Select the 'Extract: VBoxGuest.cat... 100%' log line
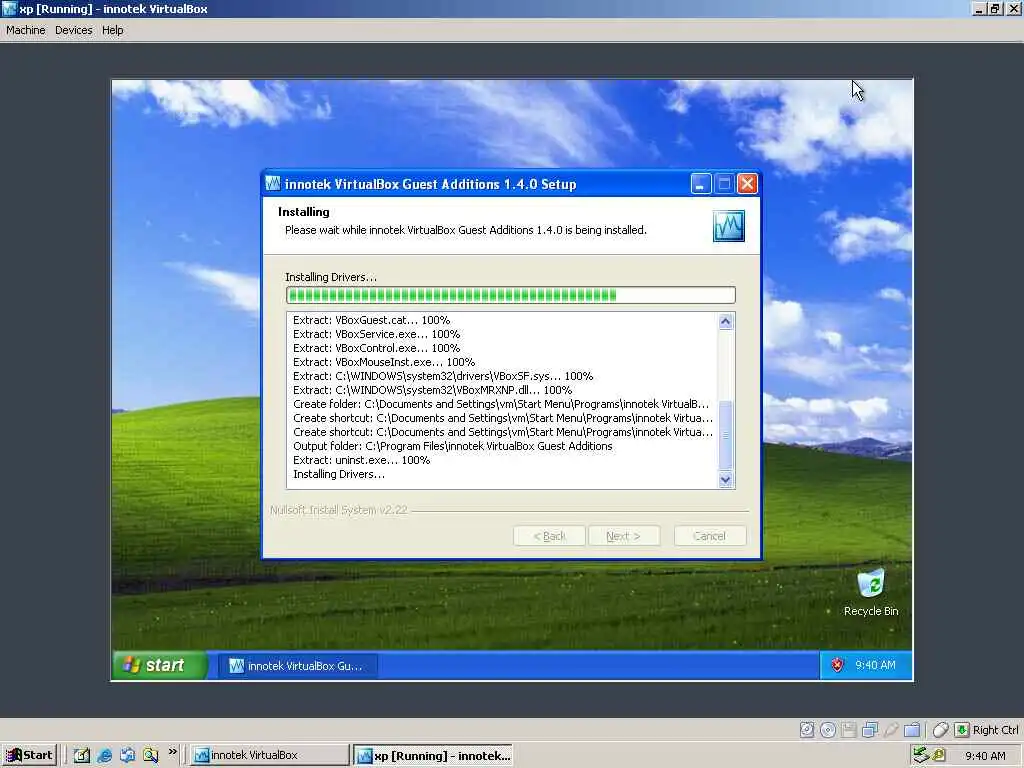The image size is (1024, 768). click(x=372, y=320)
